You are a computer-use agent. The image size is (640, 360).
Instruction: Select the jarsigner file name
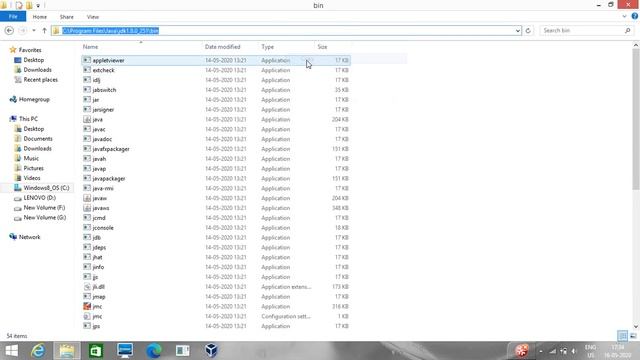pyautogui.click(x=103, y=109)
